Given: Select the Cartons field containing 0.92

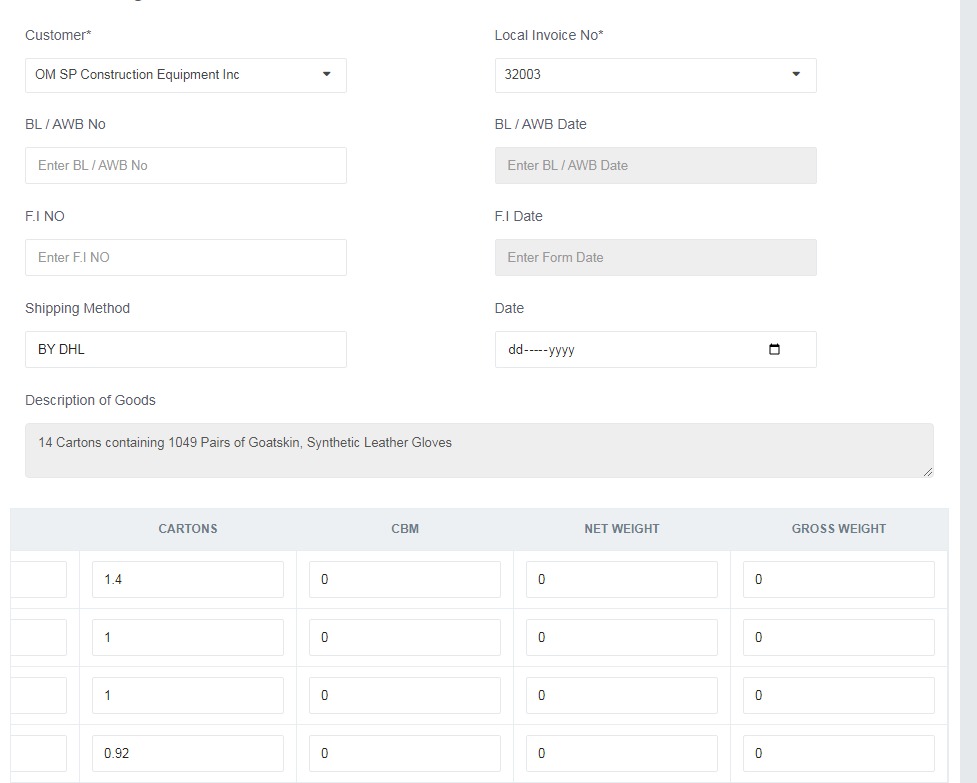Looking at the screenshot, I should point(188,754).
